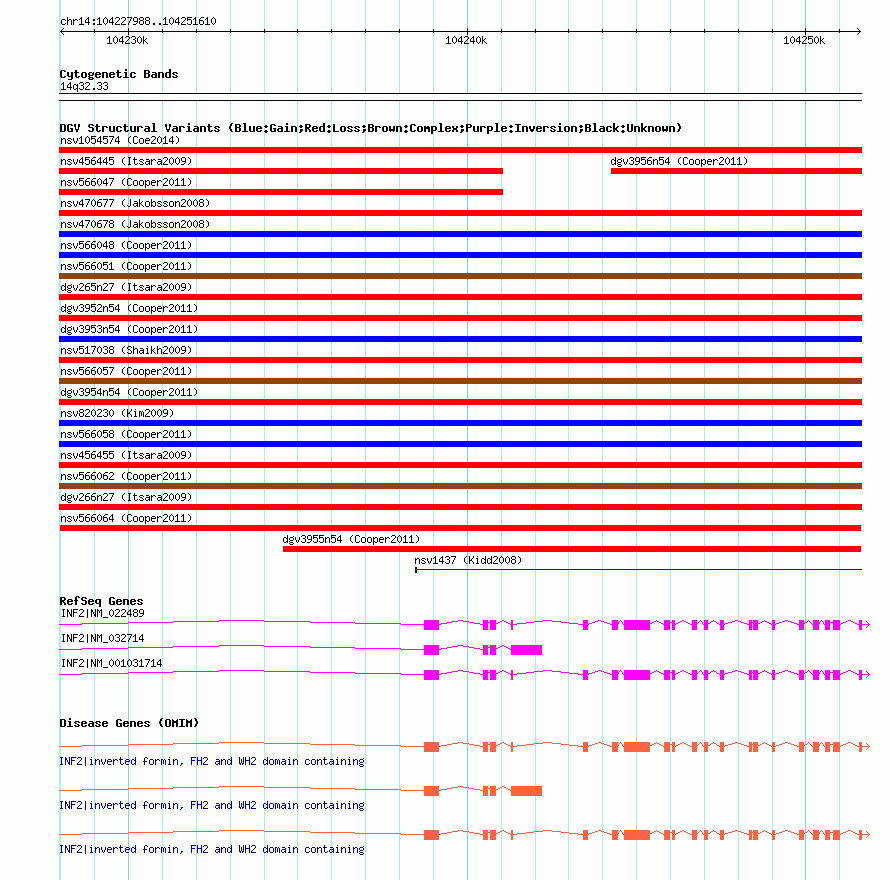
Task: Select INF2|NM_022489 transcript label
Action: 103,613
